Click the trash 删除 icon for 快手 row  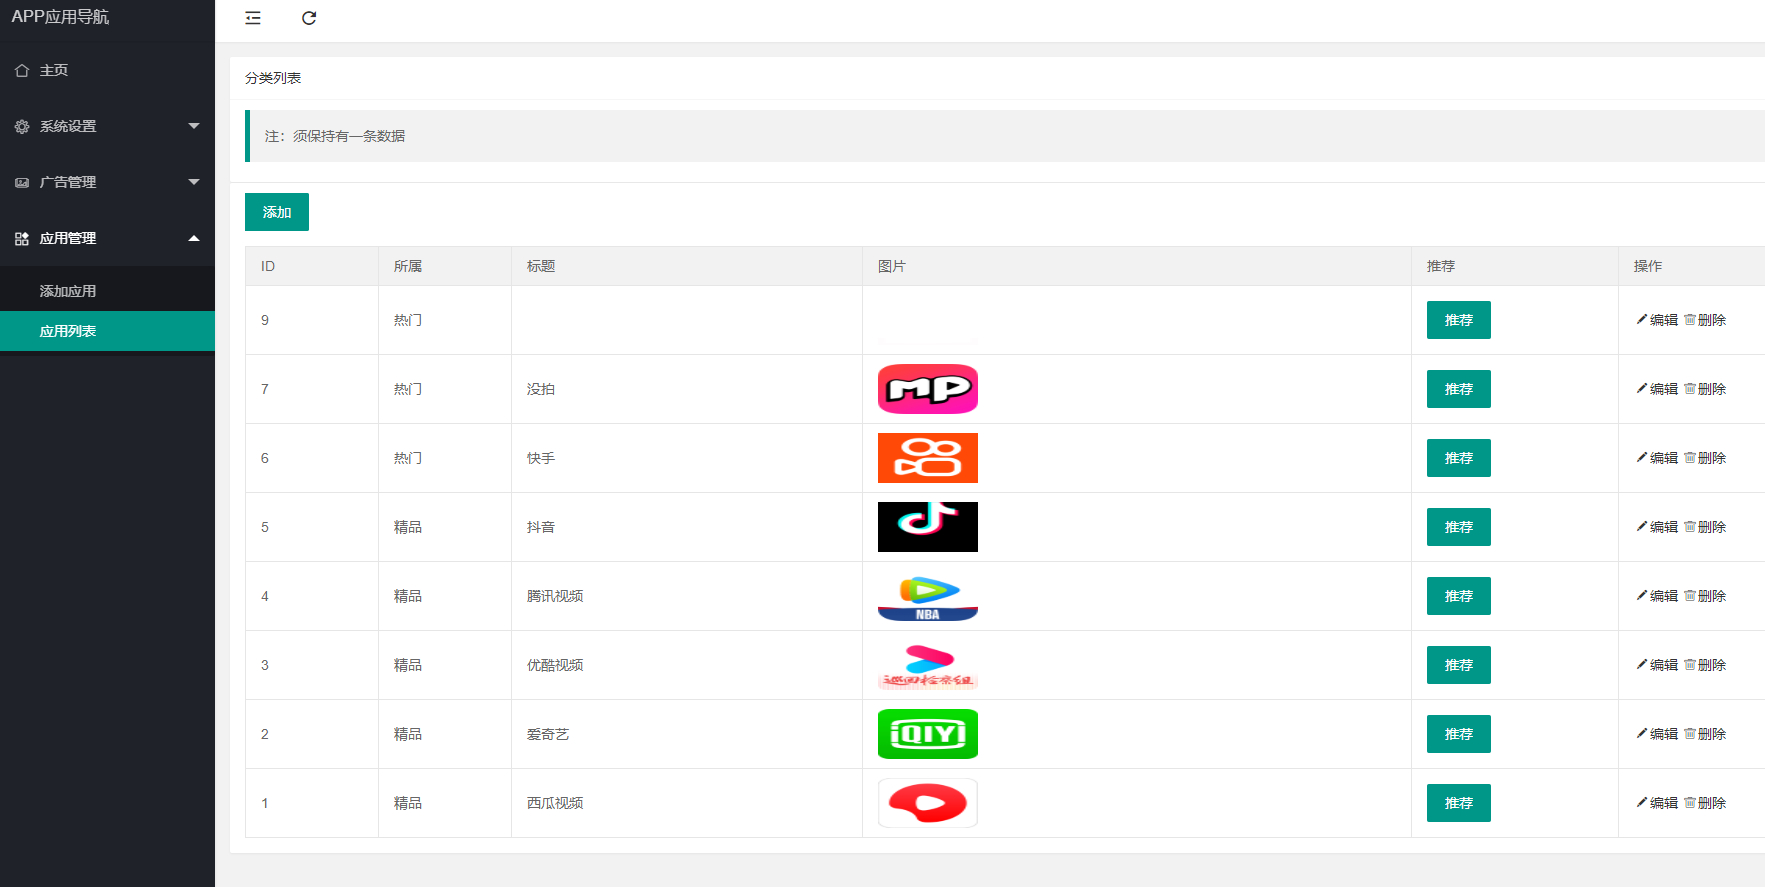coord(1690,457)
